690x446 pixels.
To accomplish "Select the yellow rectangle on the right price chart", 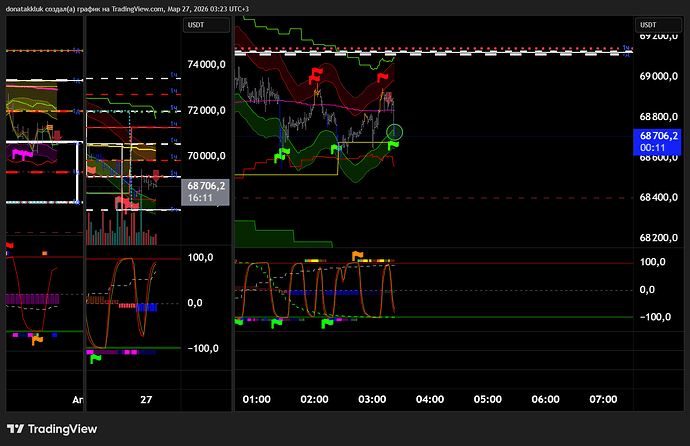I will point(310,159).
